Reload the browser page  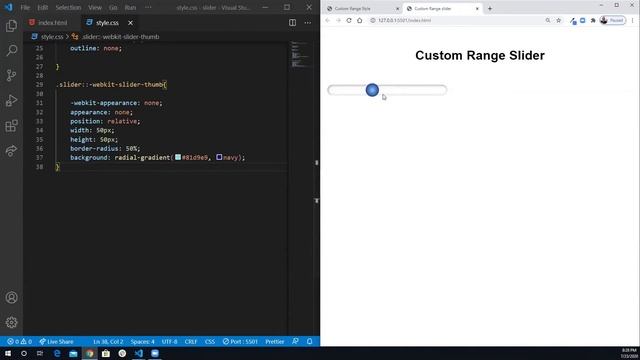[349, 20]
